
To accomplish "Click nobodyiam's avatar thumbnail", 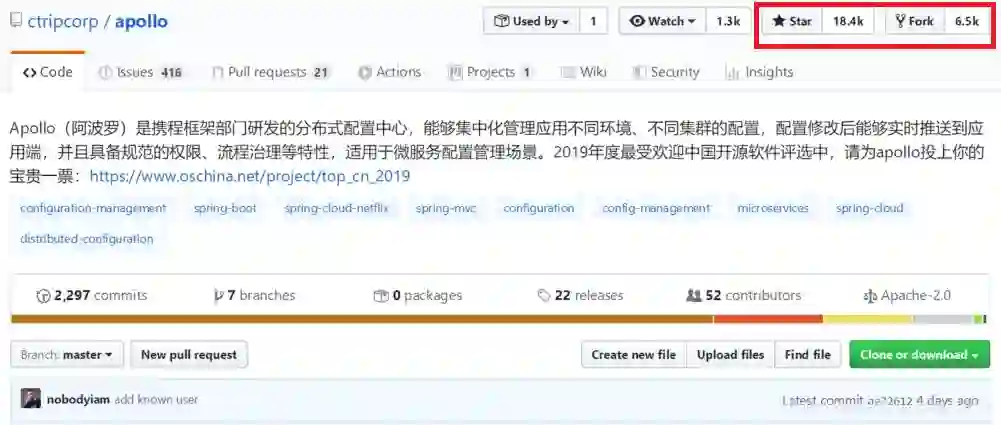I will click(31, 399).
